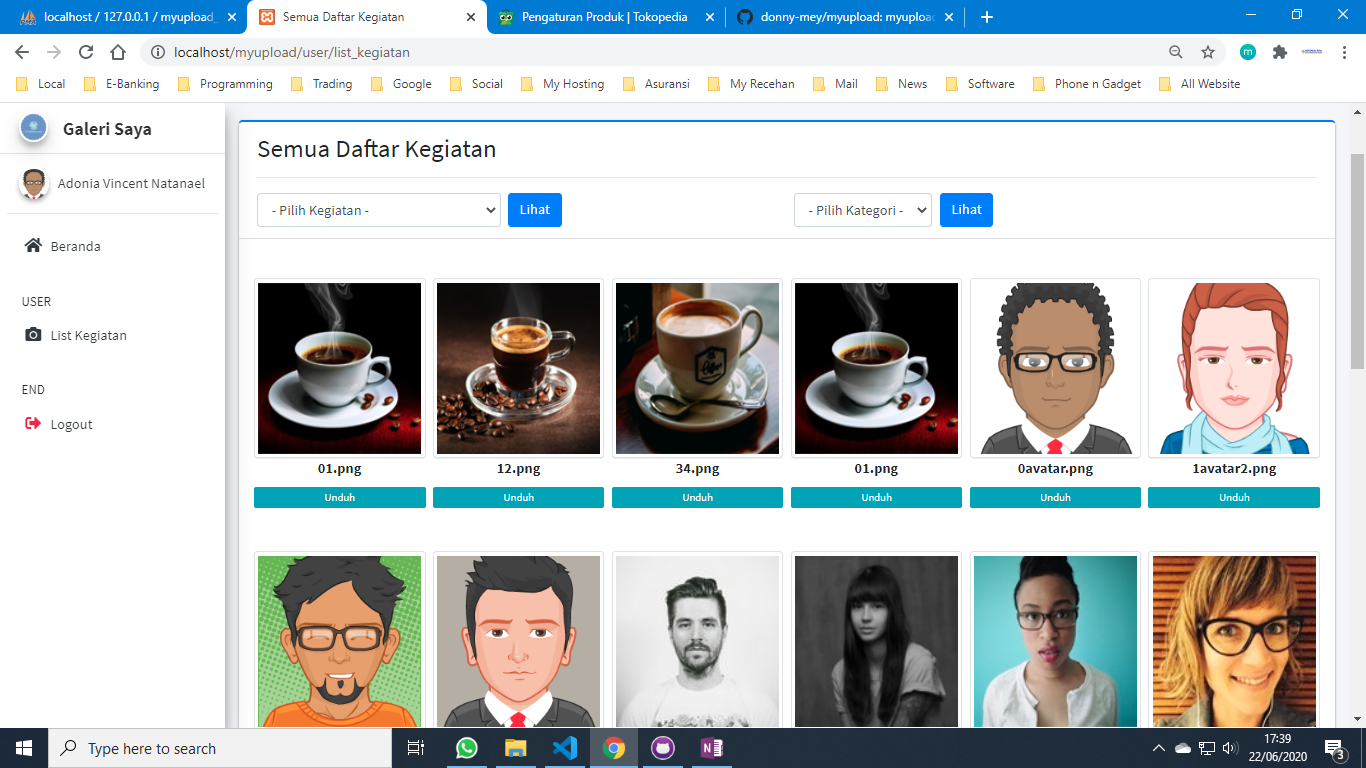Open WhatsApp from the taskbar
The image size is (1366, 768).
[467, 748]
